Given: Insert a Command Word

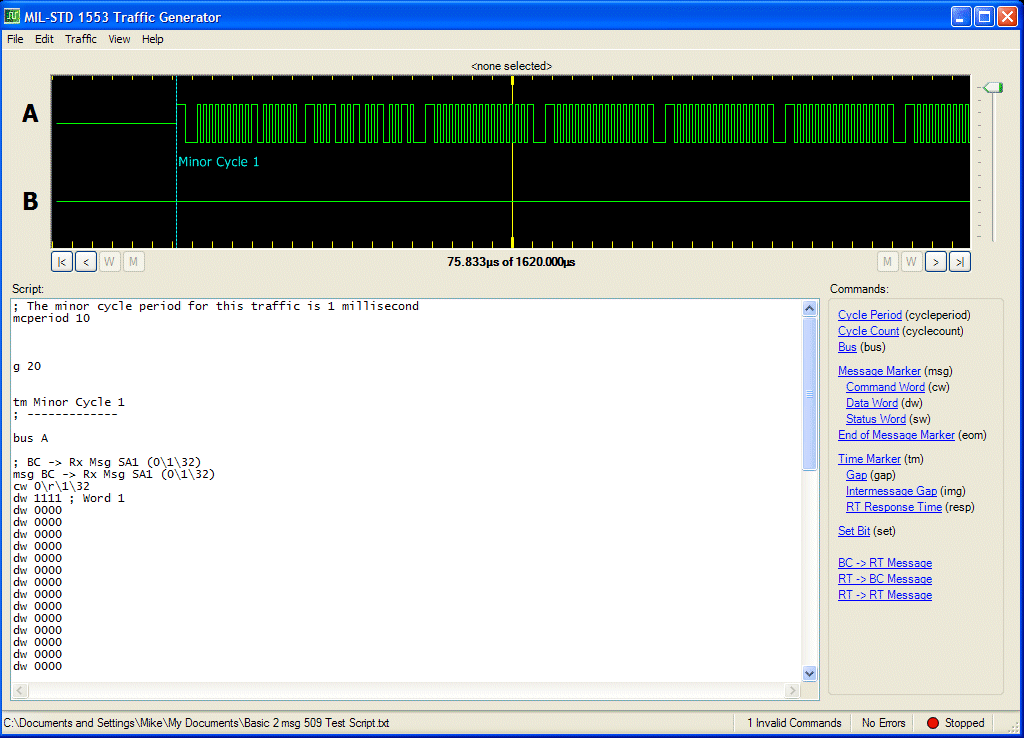Looking at the screenshot, I should pyautogui.click(x=886, y=387).
